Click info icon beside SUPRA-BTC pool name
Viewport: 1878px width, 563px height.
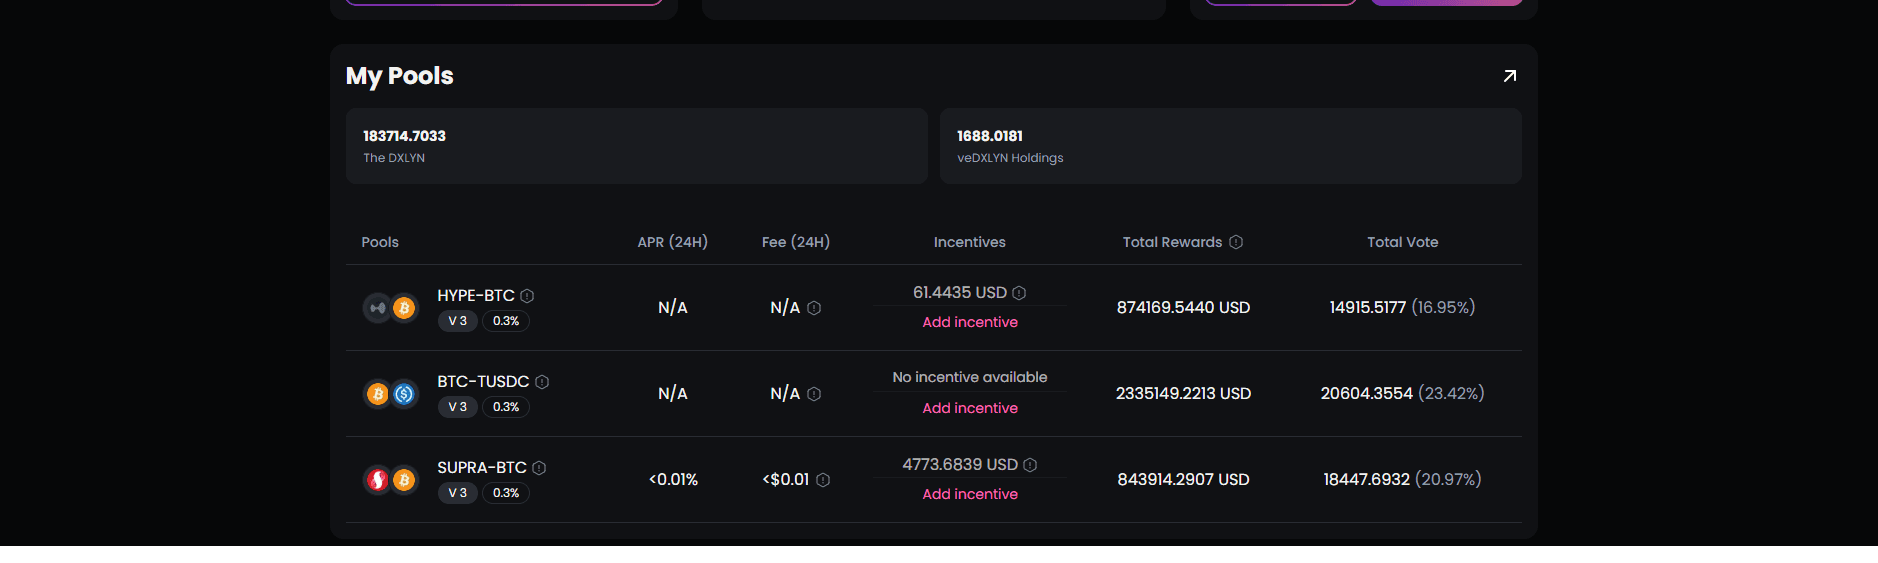coord(539,468)
